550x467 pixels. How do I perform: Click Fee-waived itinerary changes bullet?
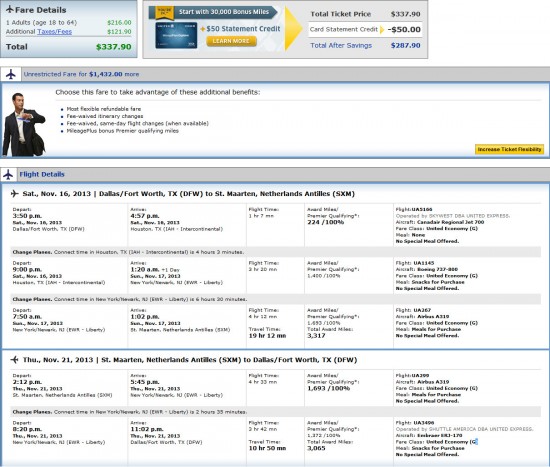point(105,116)
